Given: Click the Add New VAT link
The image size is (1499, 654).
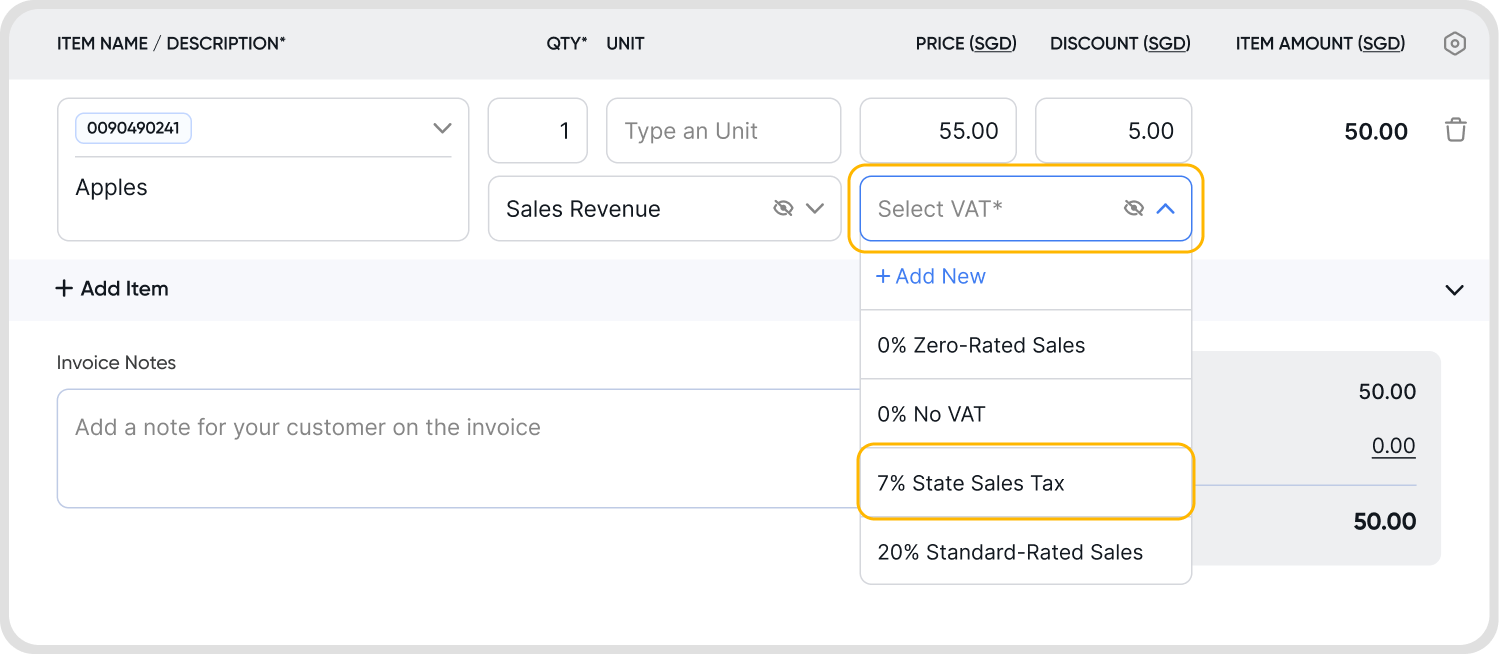Looking at the screenshot, I should click(931, 277).
